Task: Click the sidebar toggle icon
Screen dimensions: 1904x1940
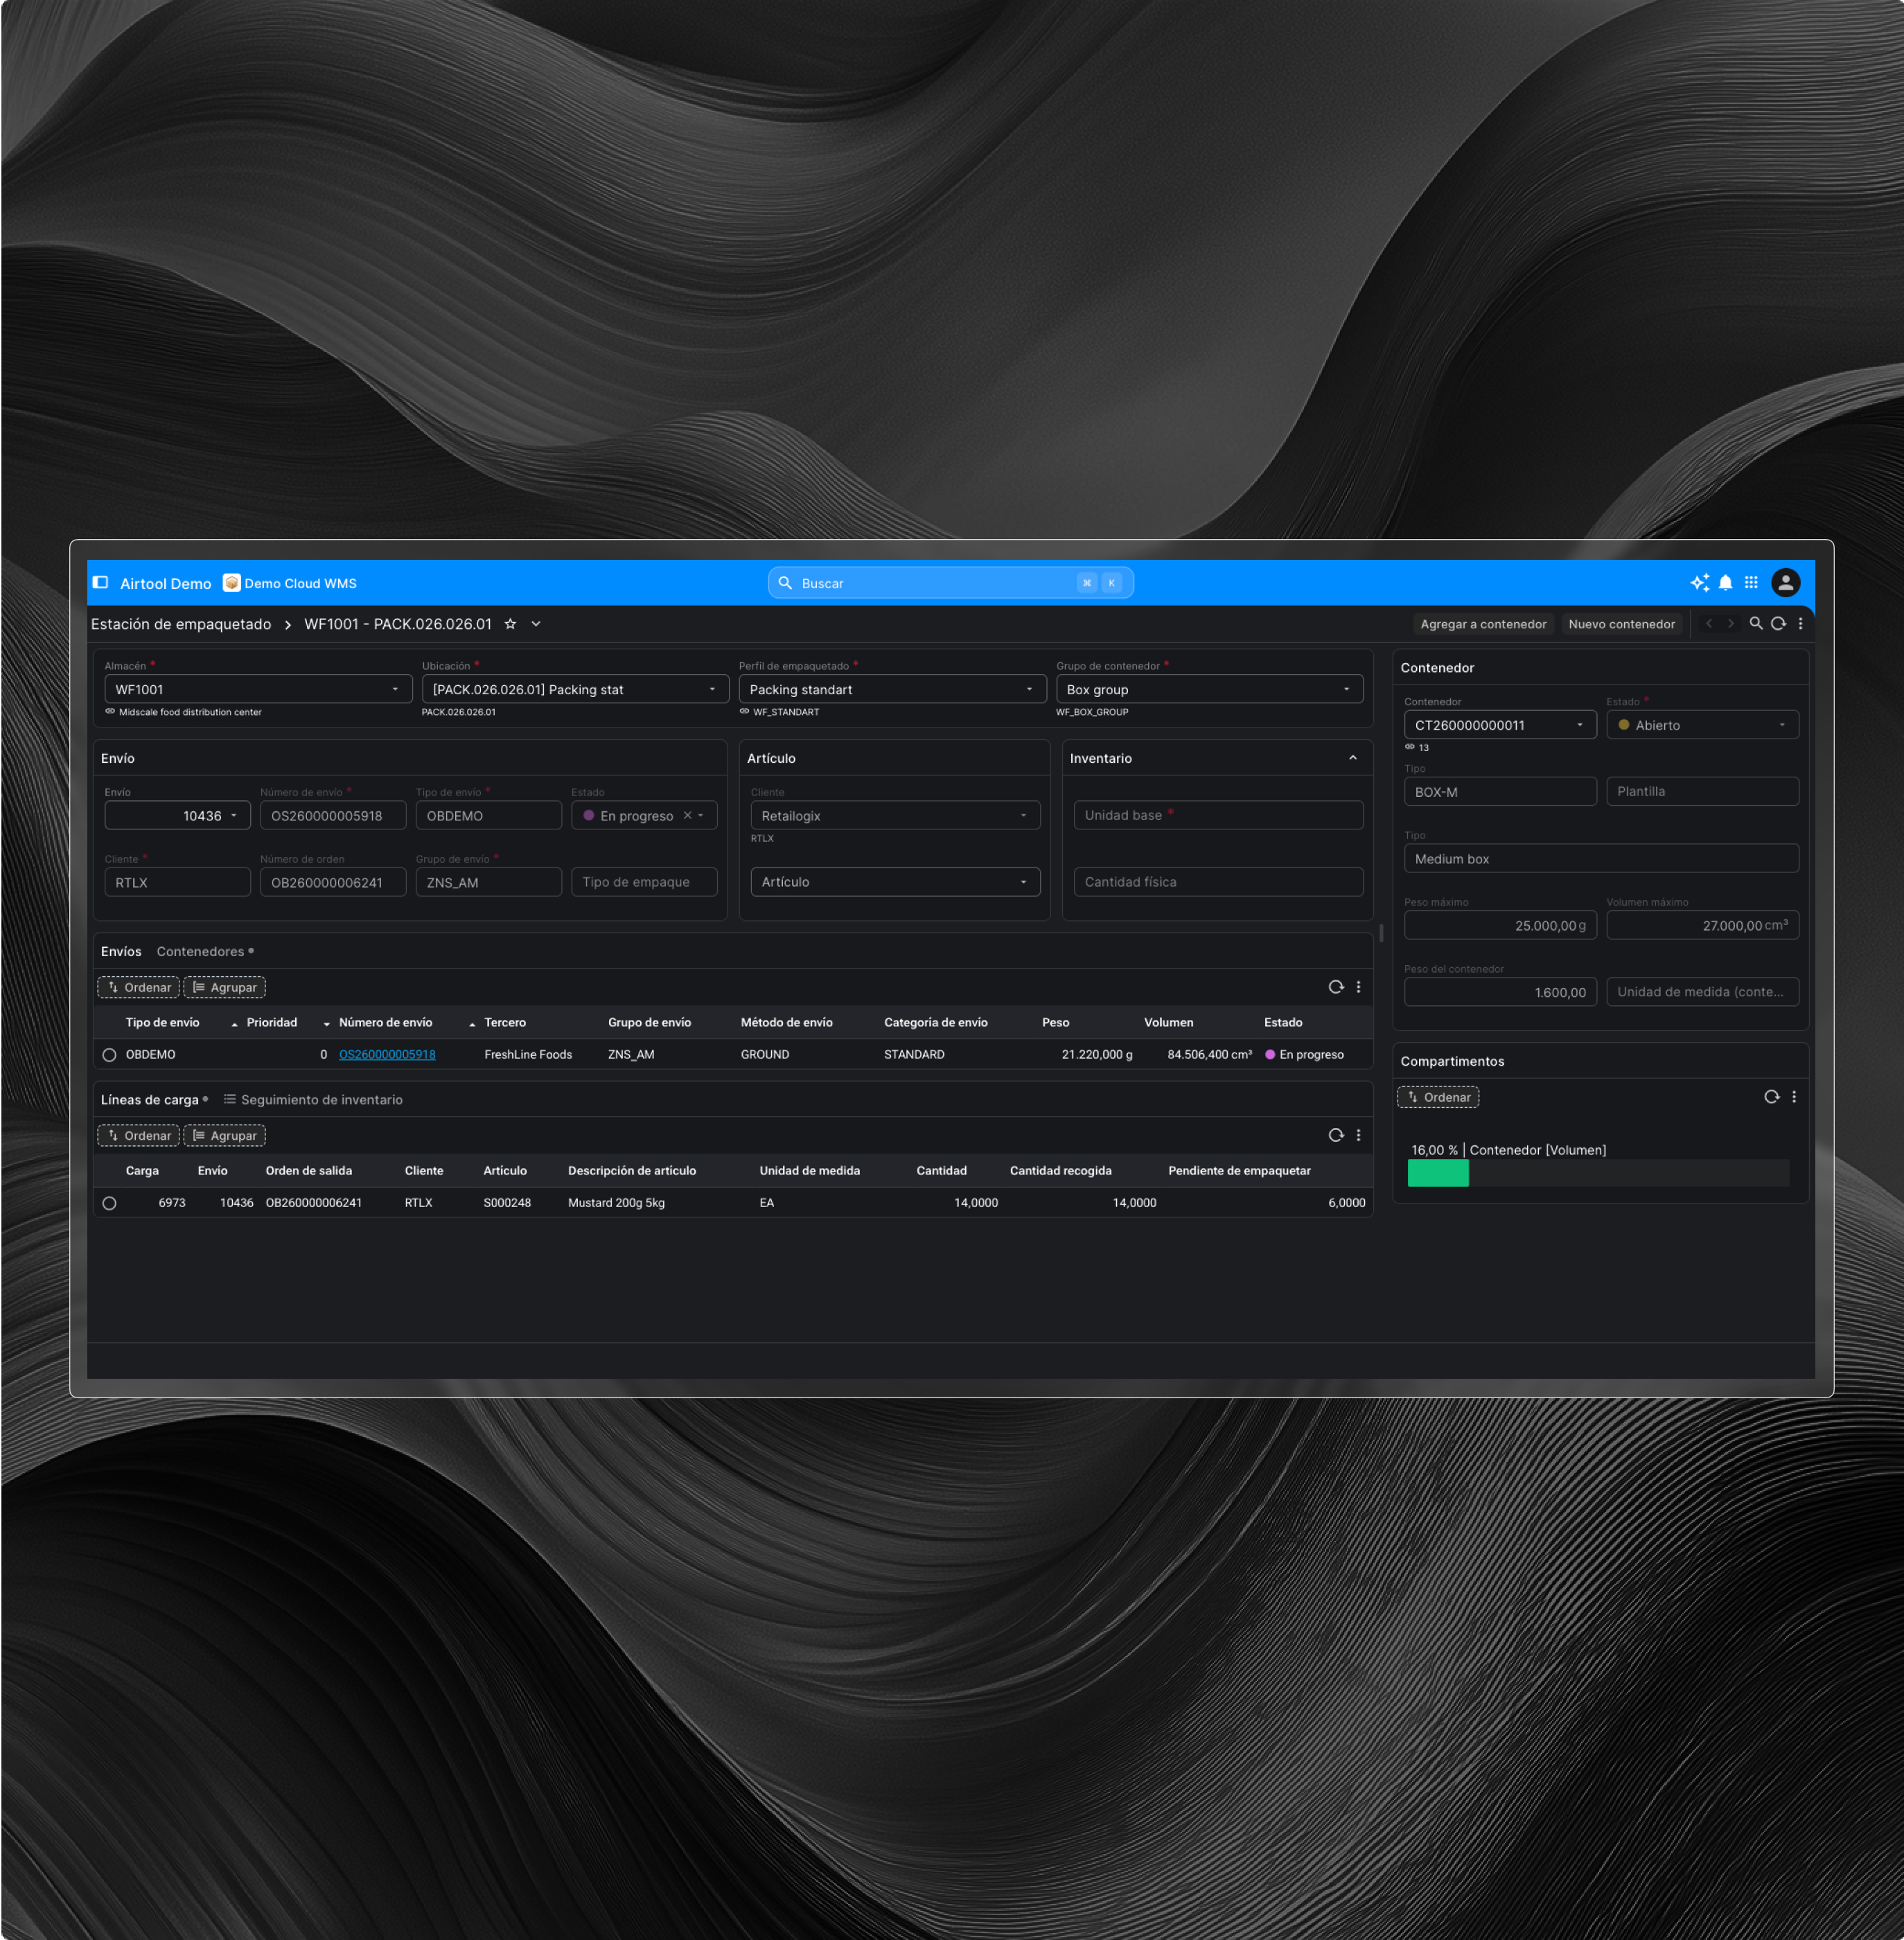Action: (x=100, y=583)
